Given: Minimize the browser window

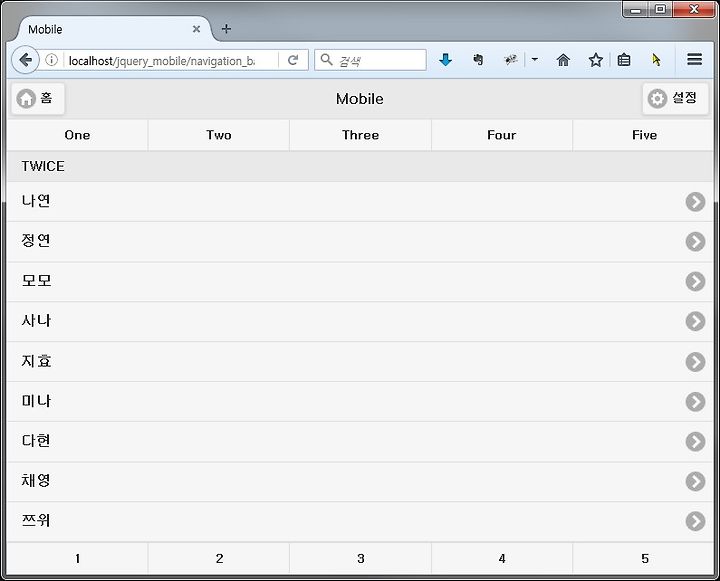Looking at the screenshot, I should pyautogui.click(x=636, y=9).
